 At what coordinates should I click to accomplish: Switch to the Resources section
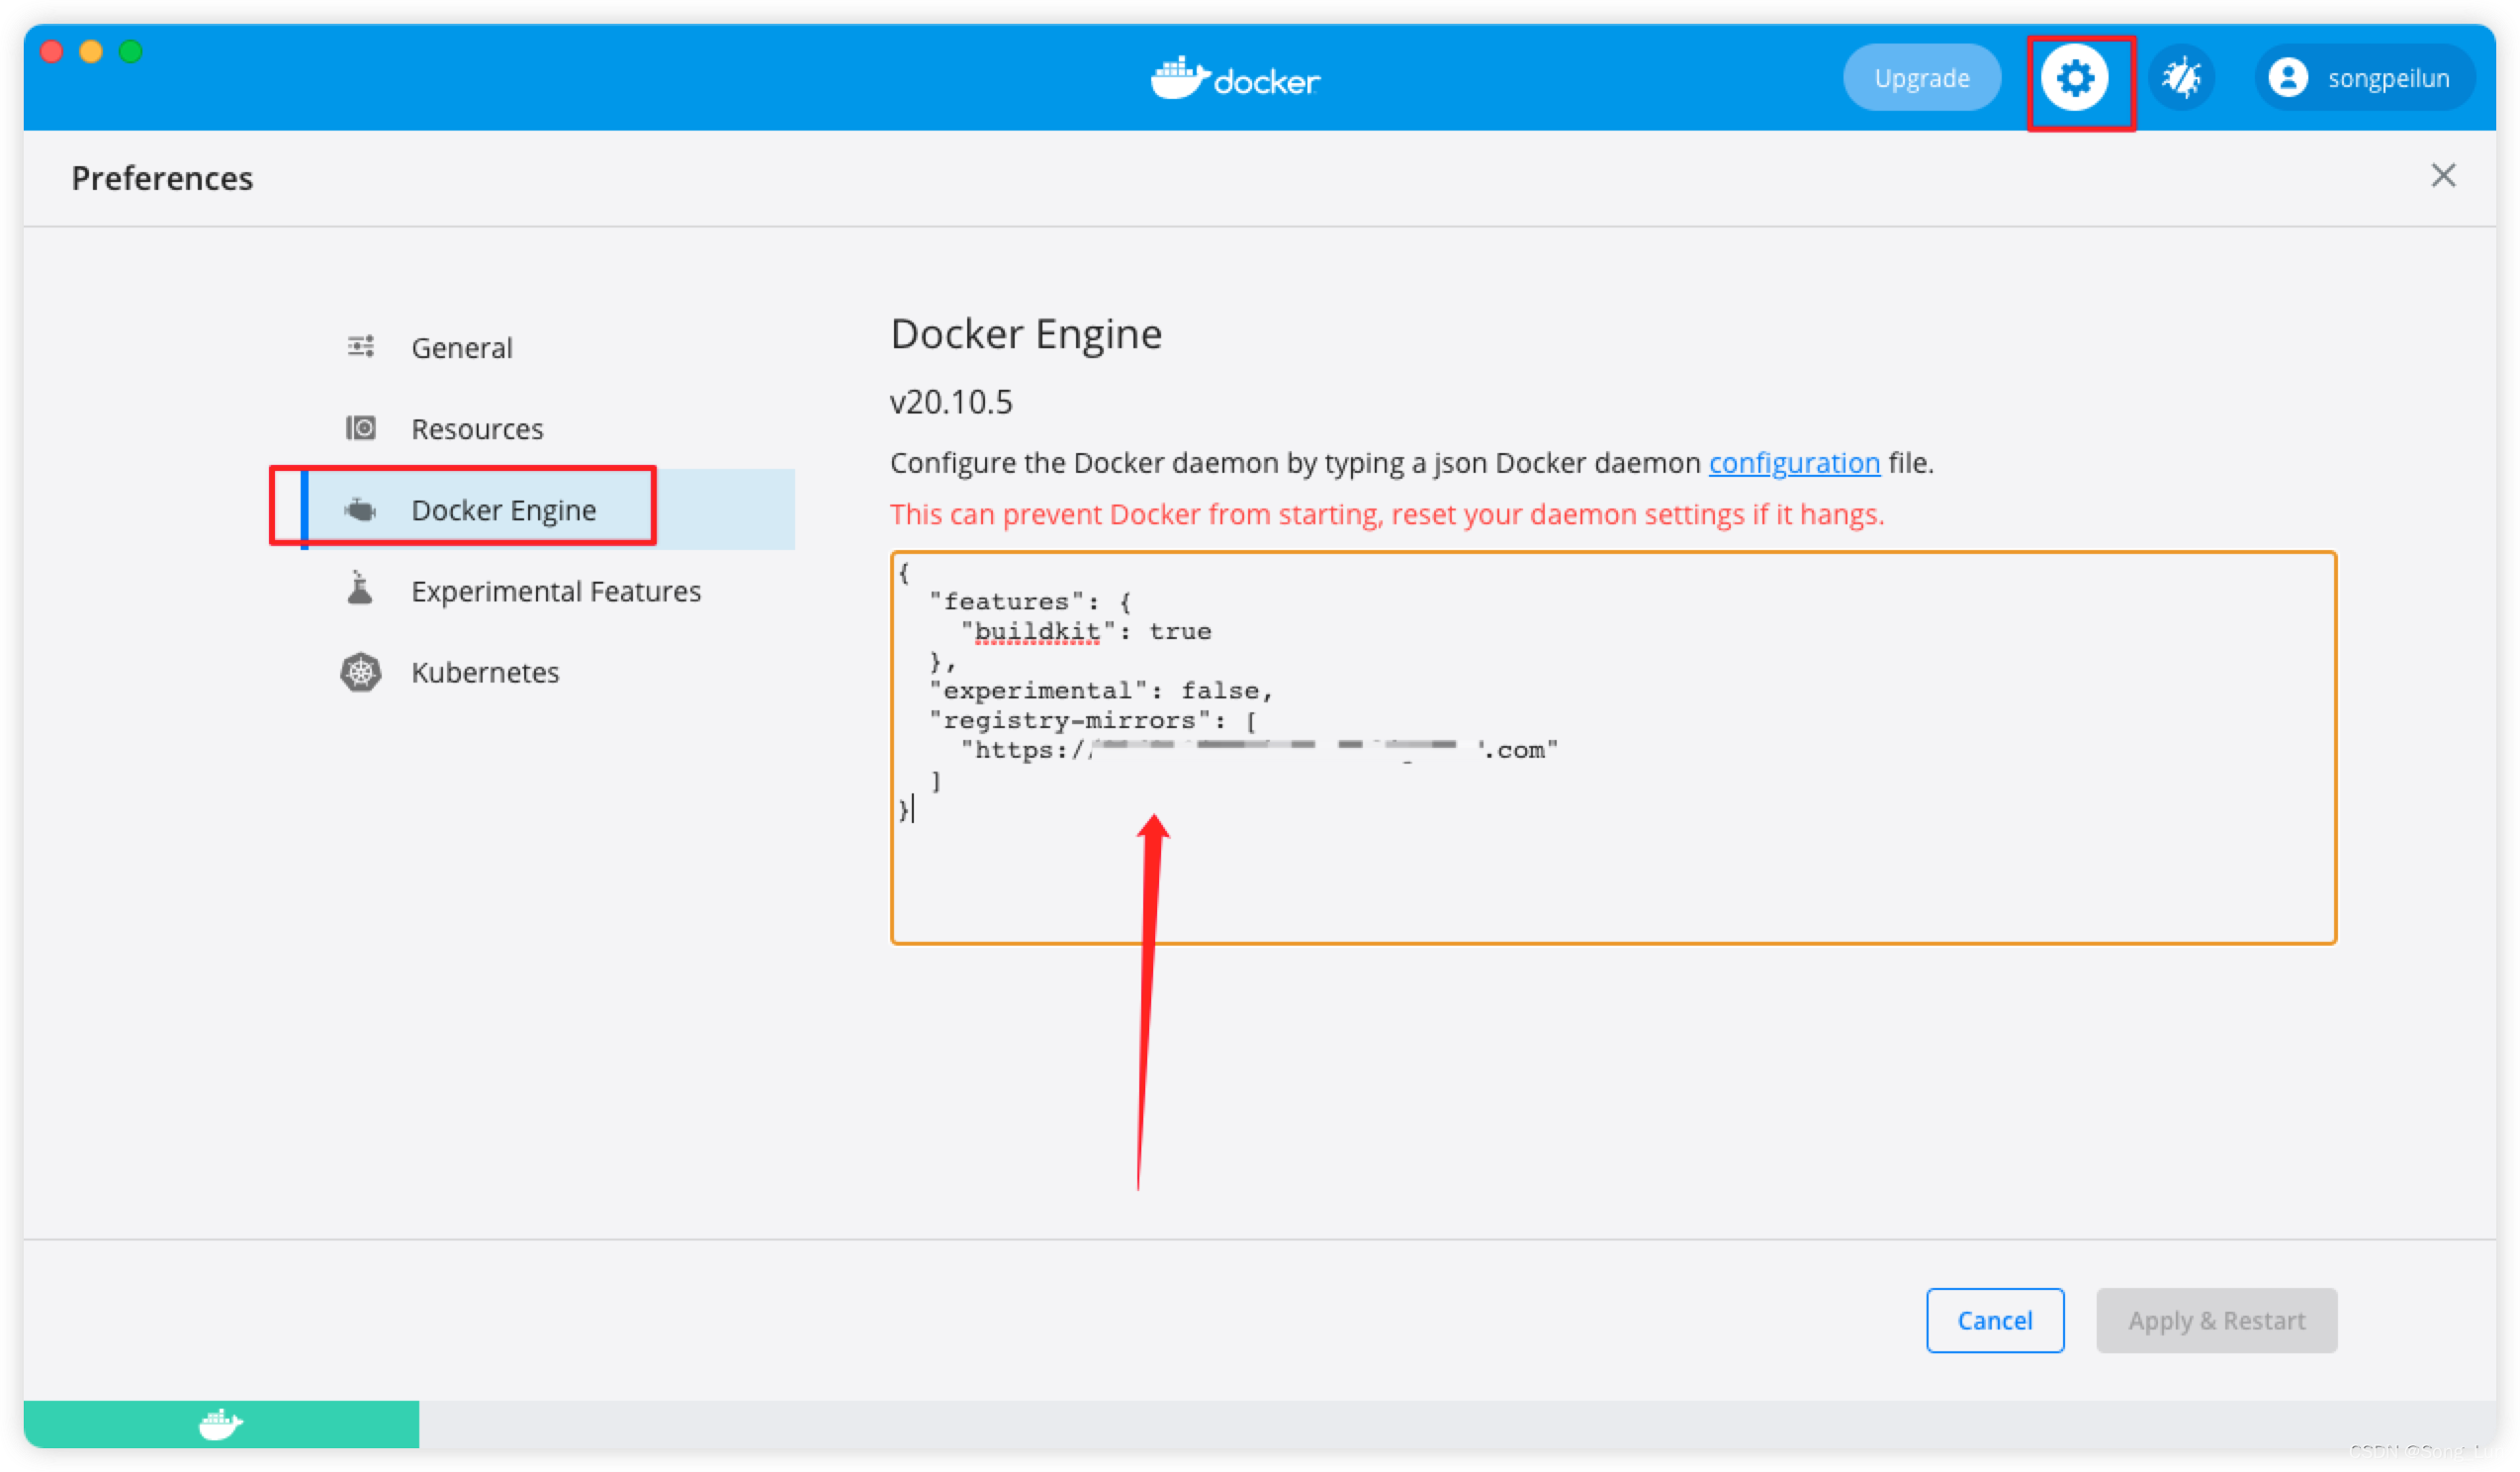477,429
